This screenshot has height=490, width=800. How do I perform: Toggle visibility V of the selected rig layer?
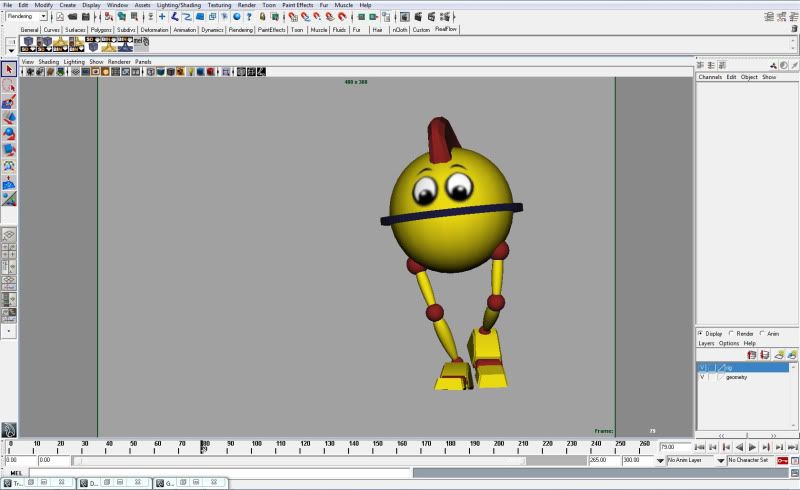tap(702, 368)
